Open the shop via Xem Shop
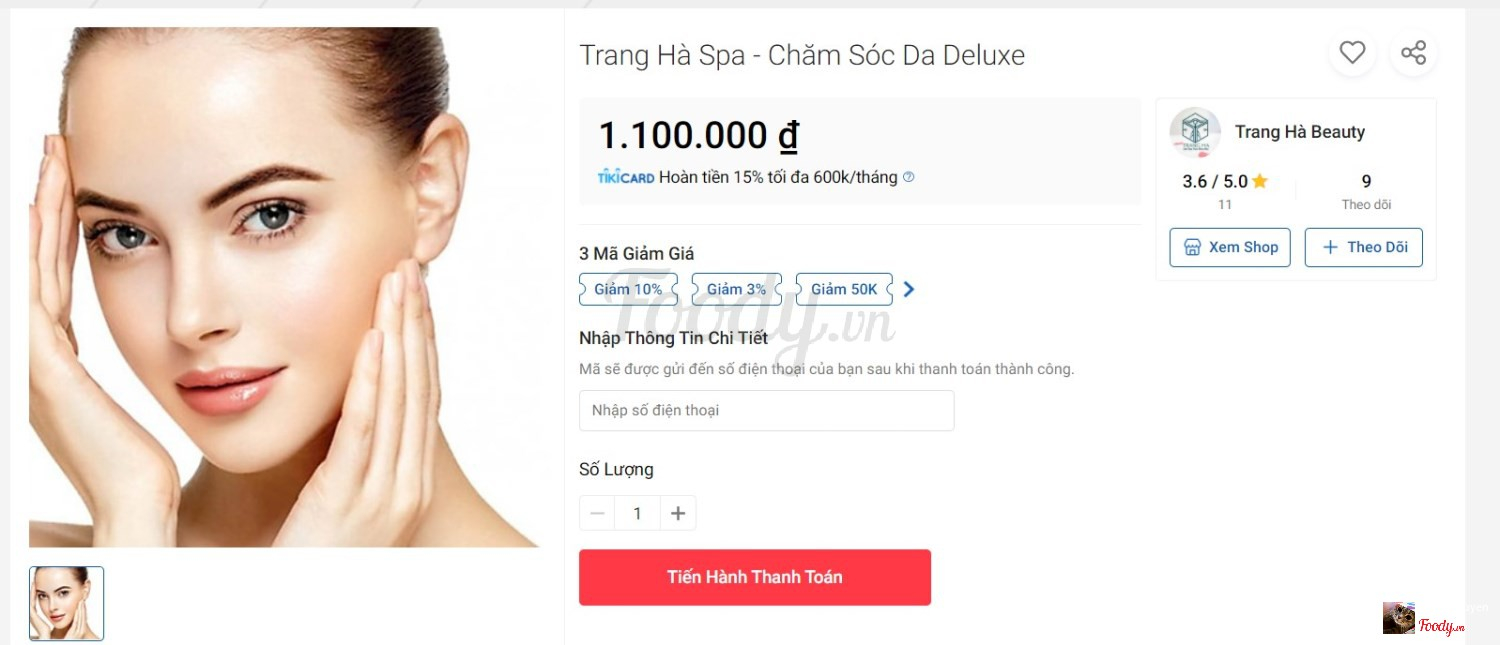Viewport: 1500px width, 645px height. click(1230, 247)
